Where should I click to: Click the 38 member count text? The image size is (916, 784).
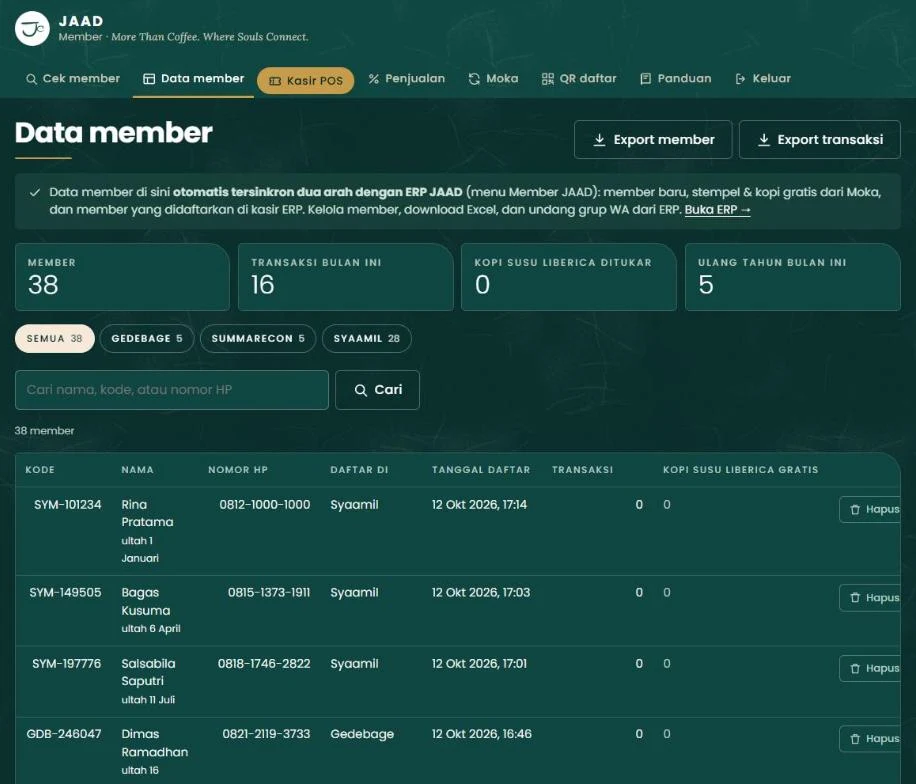pos(44,431)
